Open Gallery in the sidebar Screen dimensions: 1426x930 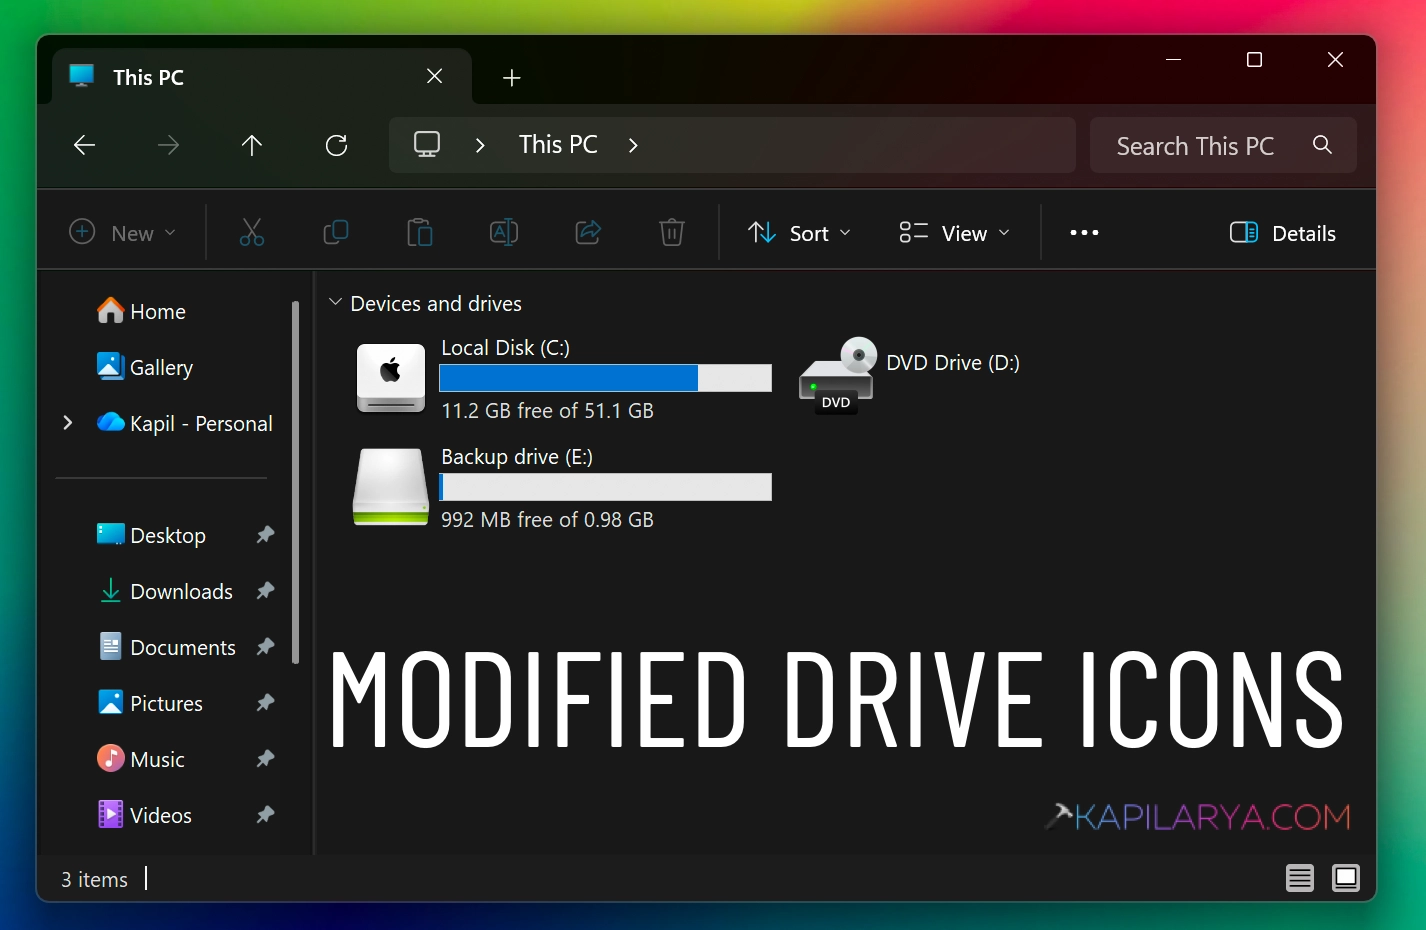pyautogui.click(x=145, y=367)
